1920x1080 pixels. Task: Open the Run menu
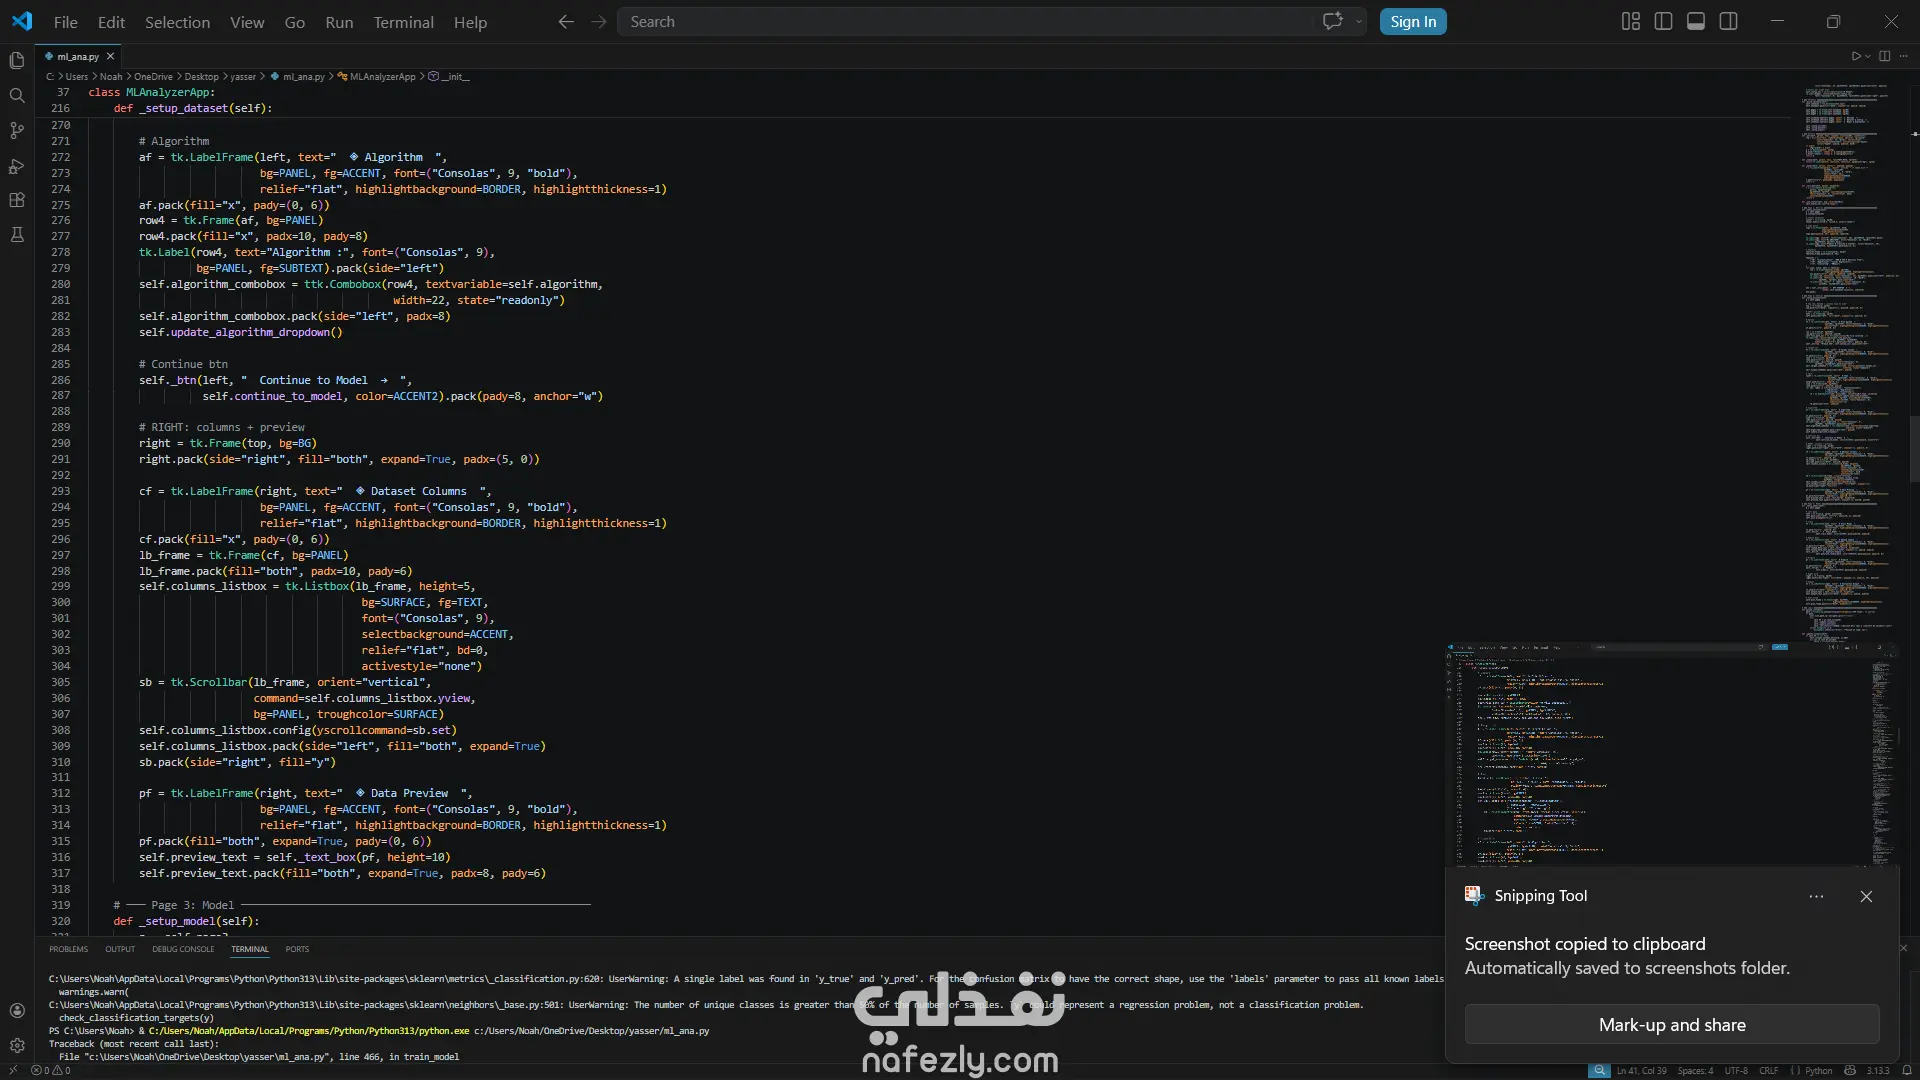click(339, 22)
